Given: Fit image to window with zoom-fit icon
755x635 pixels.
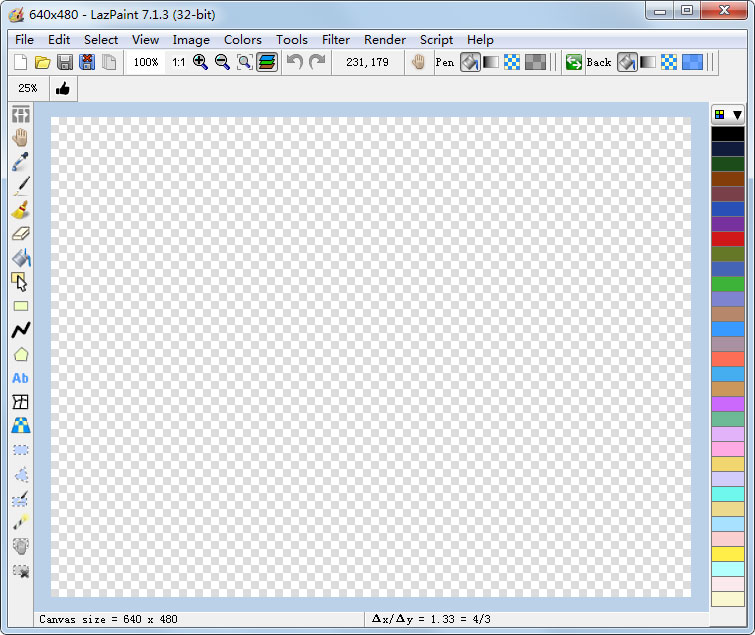Looking at the screenshot, I should tap(244, 62).
